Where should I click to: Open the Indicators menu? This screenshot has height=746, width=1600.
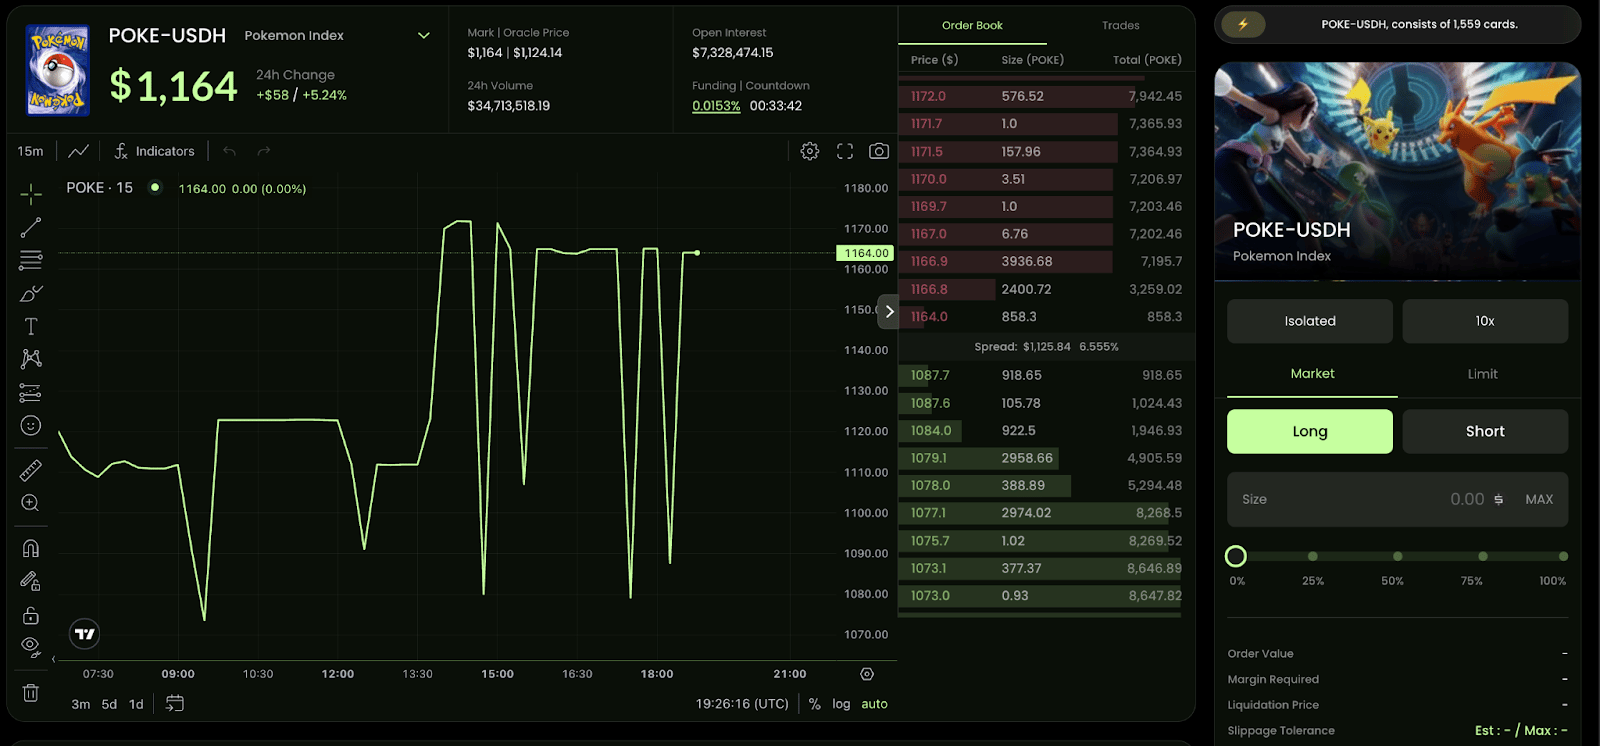pos(155,151)
